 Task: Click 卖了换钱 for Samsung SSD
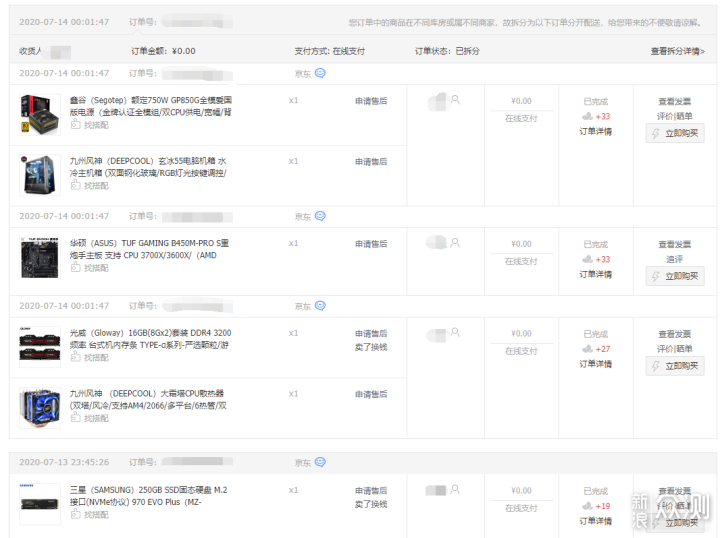point(371,504)
